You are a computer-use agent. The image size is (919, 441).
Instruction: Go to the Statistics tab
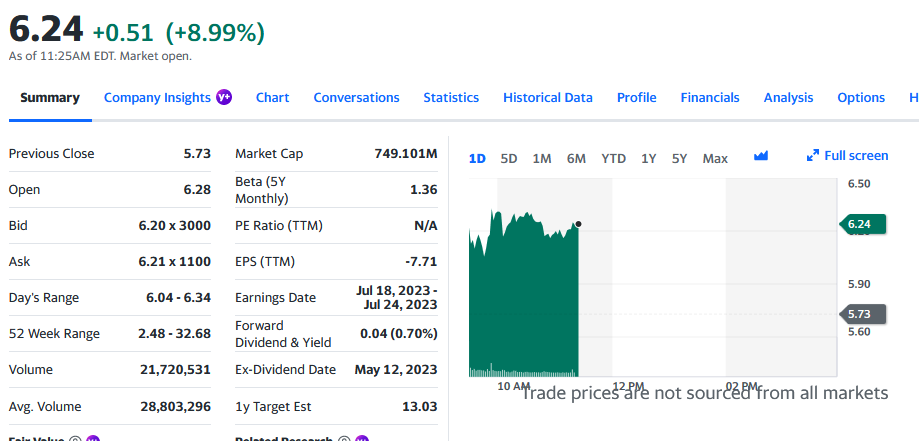click(x=451, y=97)
